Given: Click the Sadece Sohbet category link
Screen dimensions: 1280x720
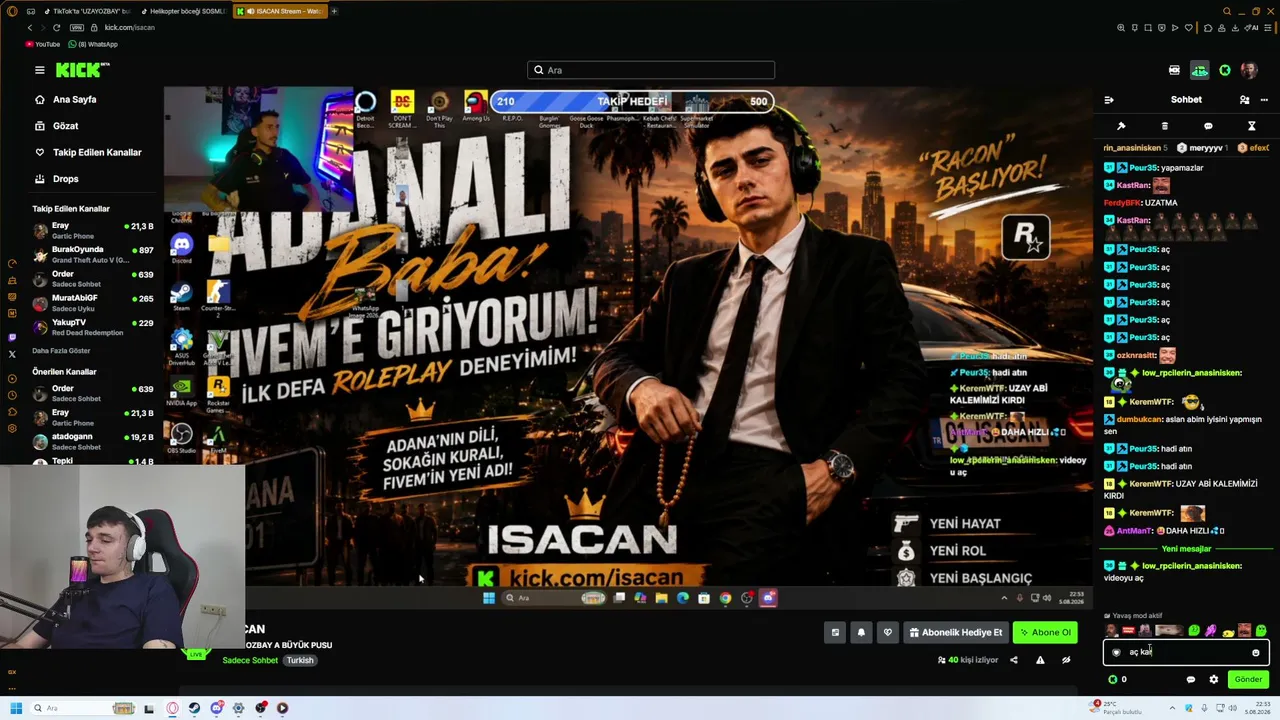Looking at the screenshot, I should click(250, 661).
